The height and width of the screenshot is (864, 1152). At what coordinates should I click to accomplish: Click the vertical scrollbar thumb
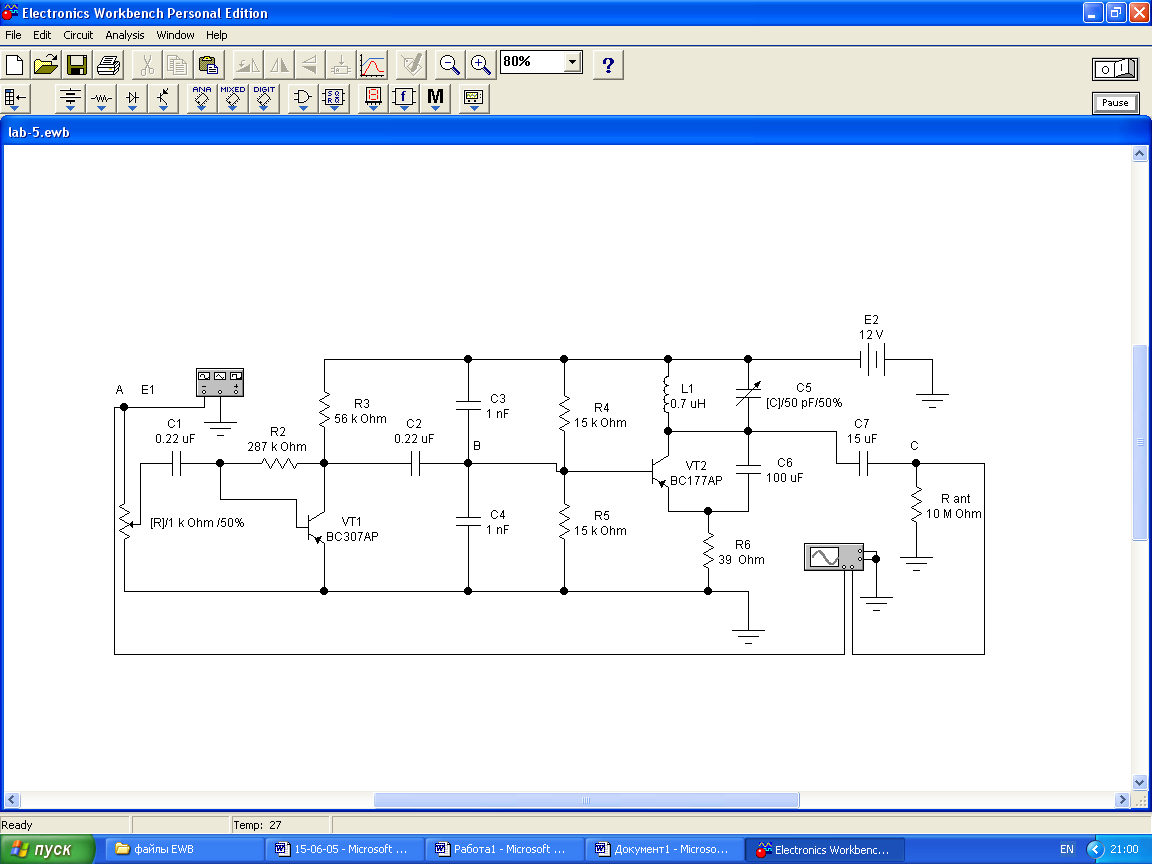[x=1140, y=442]
